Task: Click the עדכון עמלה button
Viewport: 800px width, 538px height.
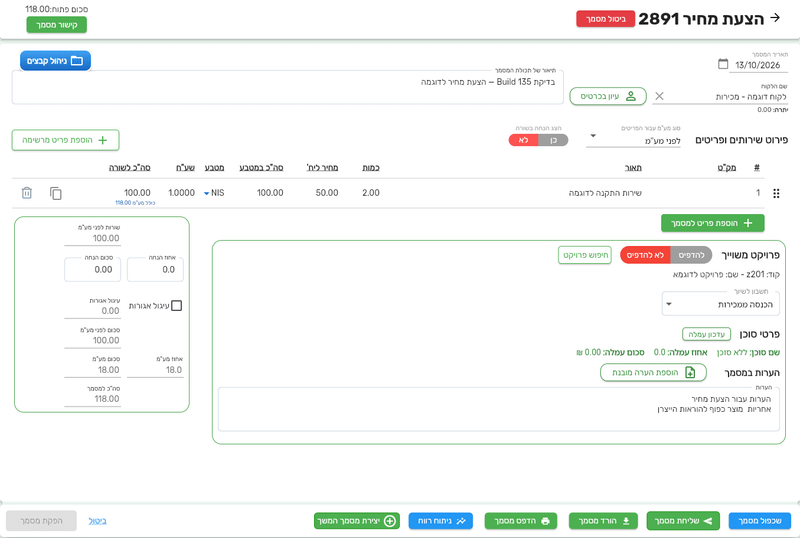Action: tap(707, 334)
